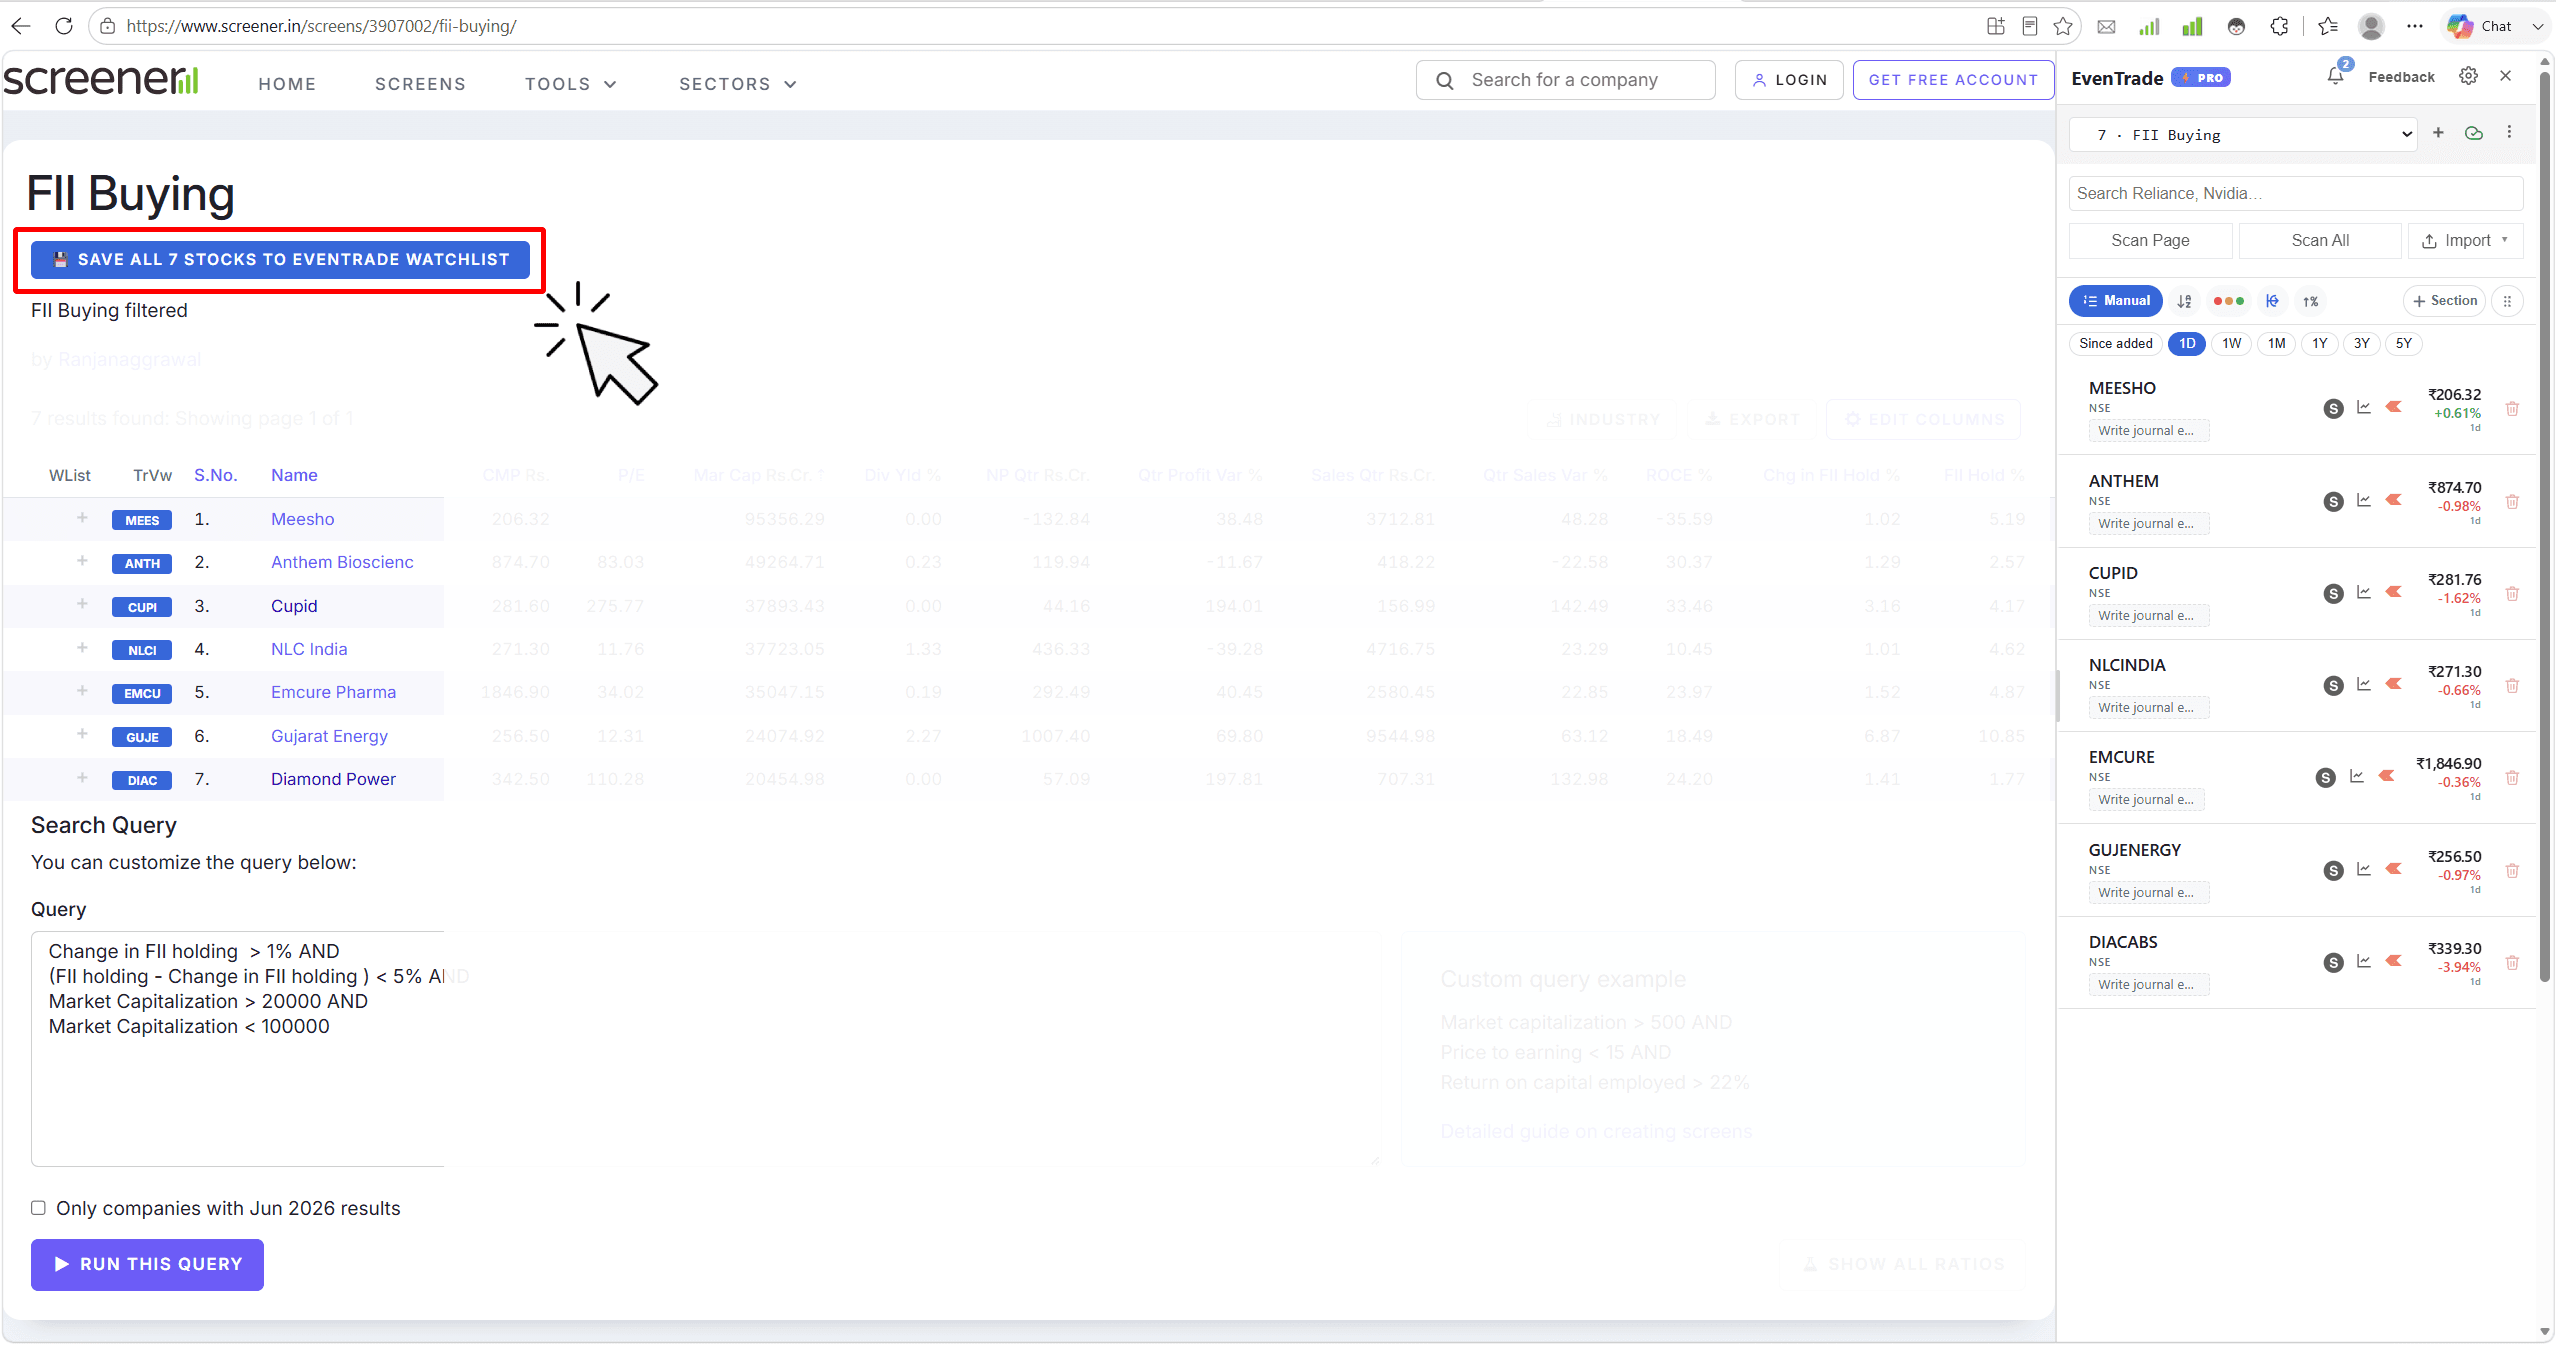
Task: Open chart icon for EMCURE
Action: [x=2357, y=776]
